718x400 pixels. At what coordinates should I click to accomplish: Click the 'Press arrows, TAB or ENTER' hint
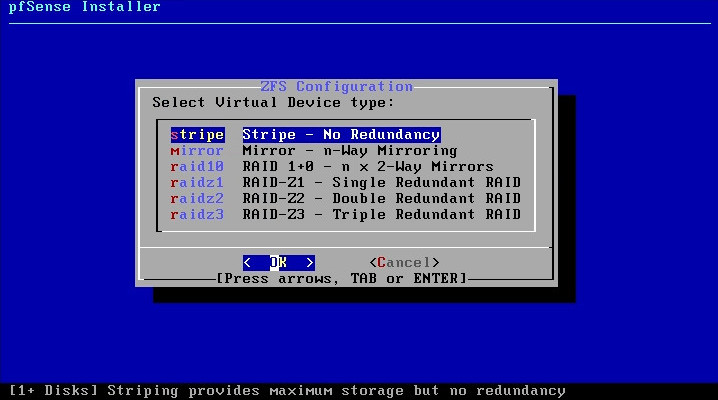pos(341,278)
